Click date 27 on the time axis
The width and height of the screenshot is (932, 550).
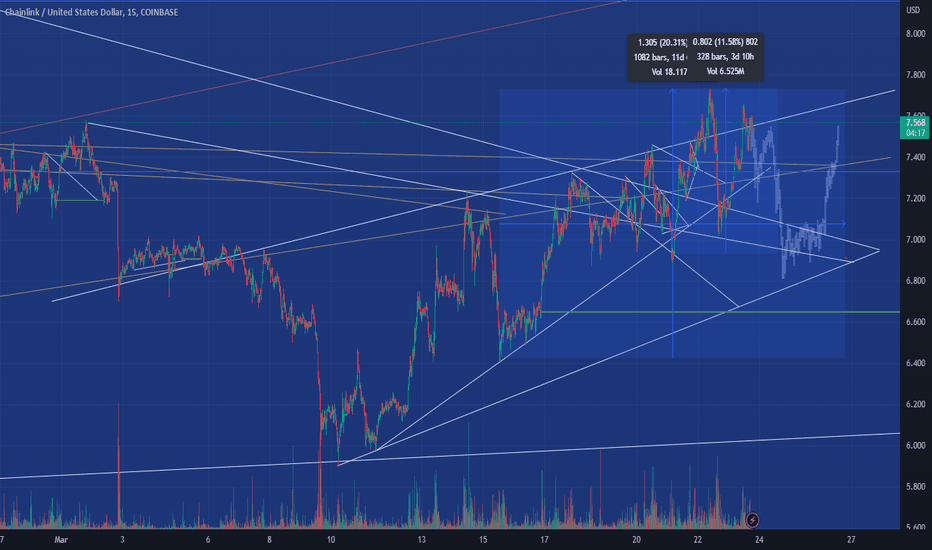[x=851, y=540]
